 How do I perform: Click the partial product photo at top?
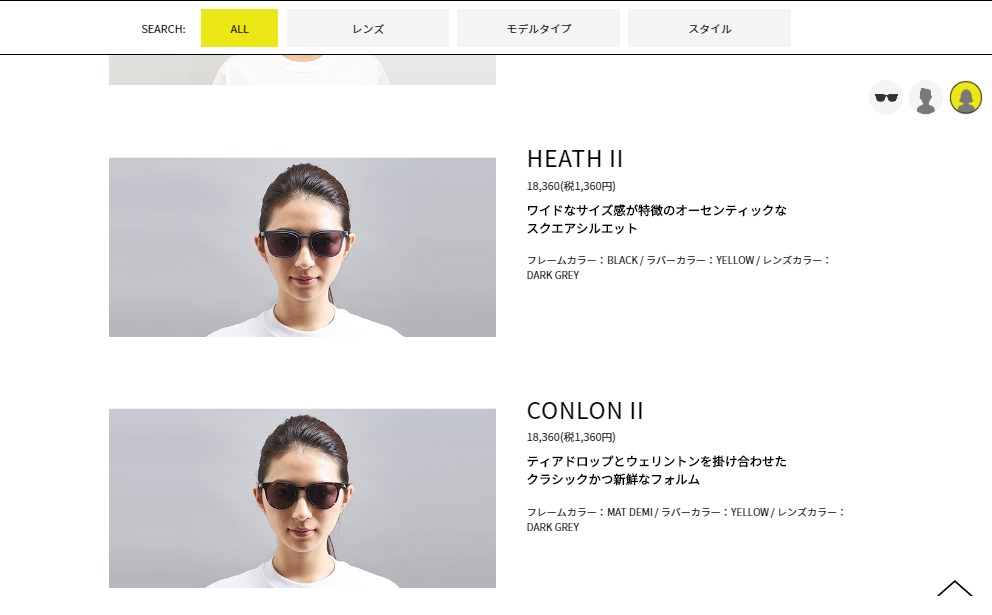coord(302,70)
